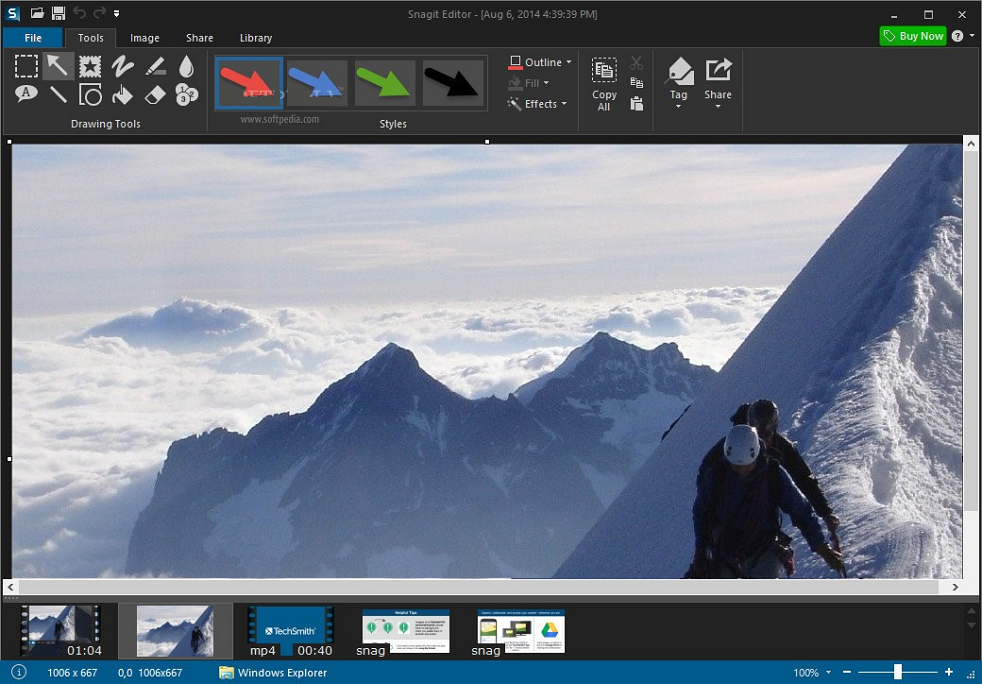Click the info icon in status bar
This screenshot has height=684, width=982.
point(19,672)
